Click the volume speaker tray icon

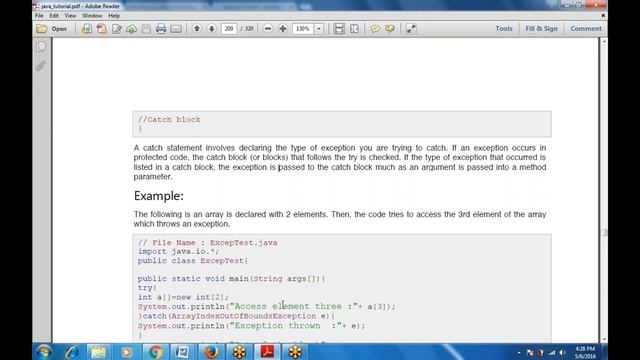point(562,352)
